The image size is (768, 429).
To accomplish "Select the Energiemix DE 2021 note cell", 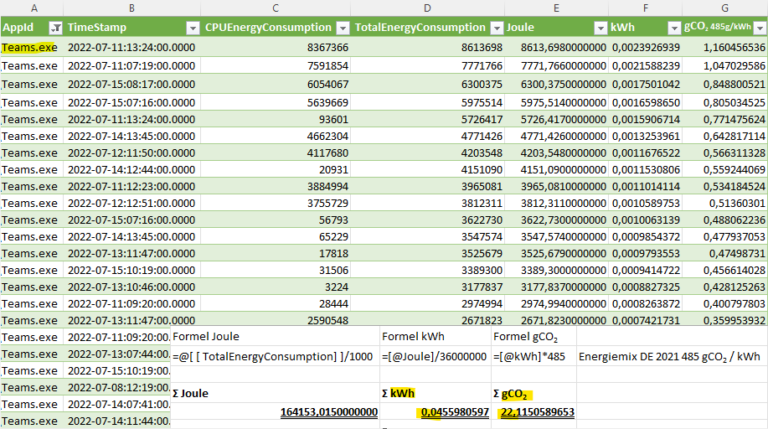I will [672, 357].
